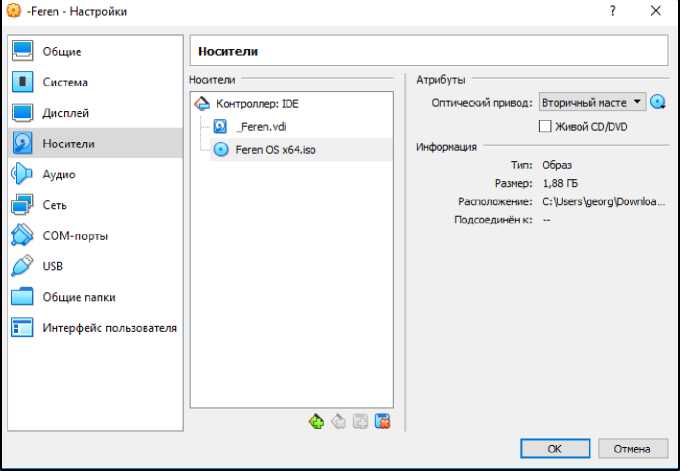680x471 pixels.
Task: Open the Оптический привод dropdown
Action: 592,102
